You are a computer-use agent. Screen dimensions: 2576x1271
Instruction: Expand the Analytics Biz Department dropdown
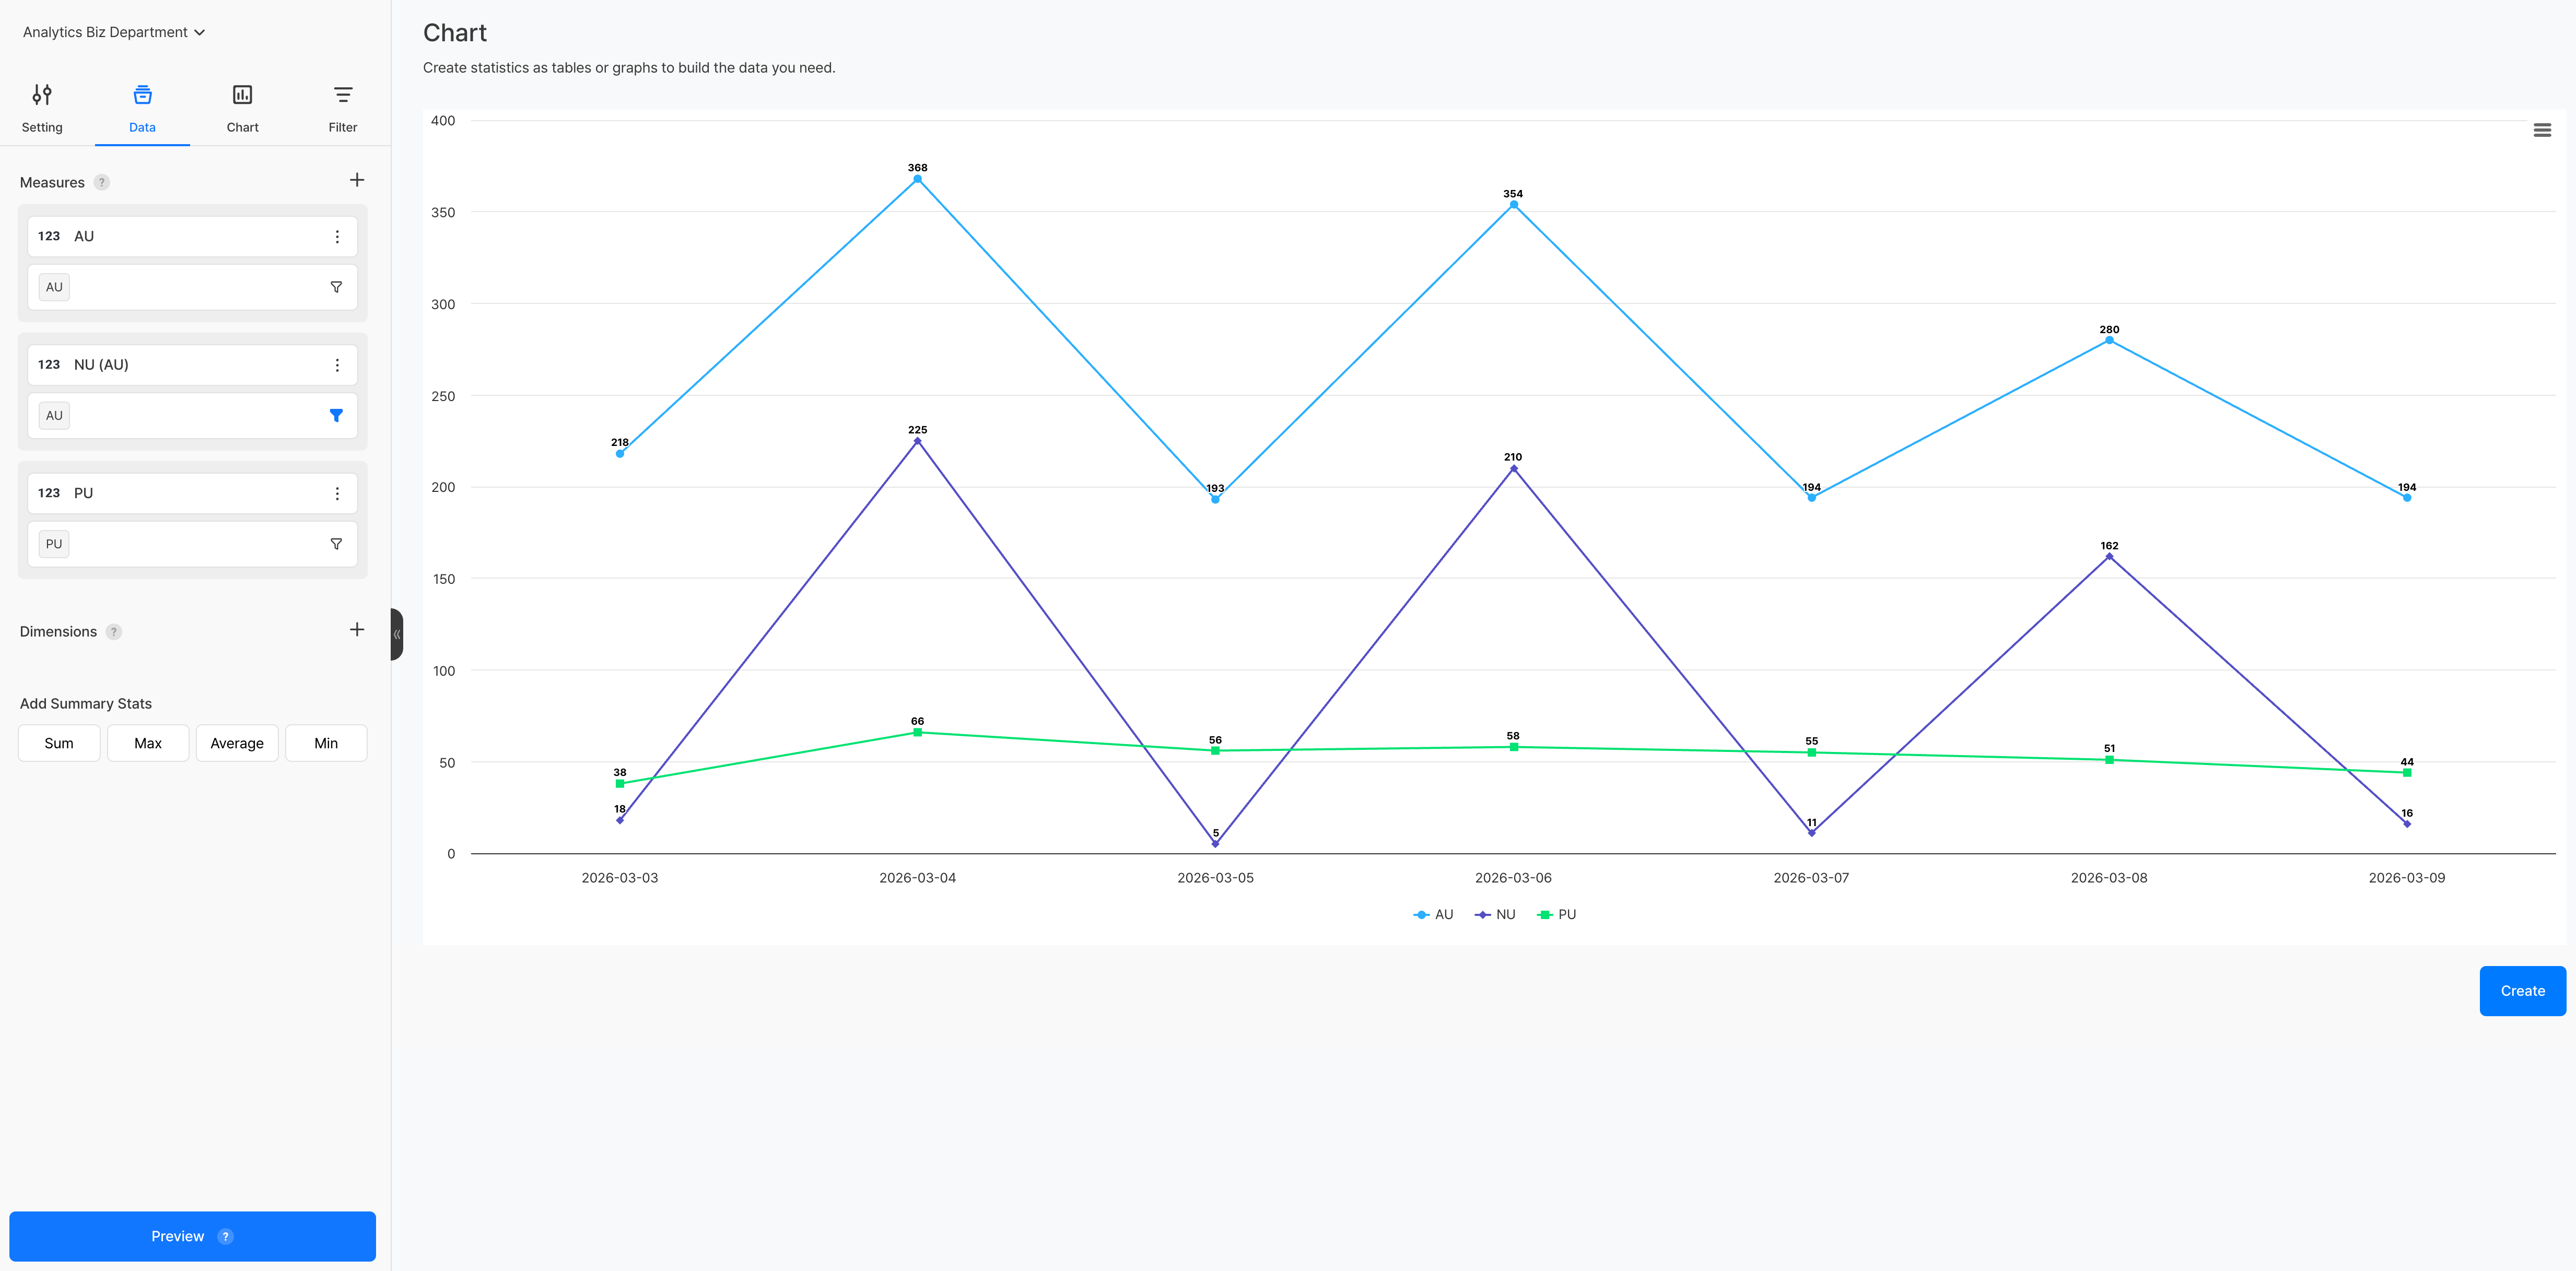click(114, 32)
